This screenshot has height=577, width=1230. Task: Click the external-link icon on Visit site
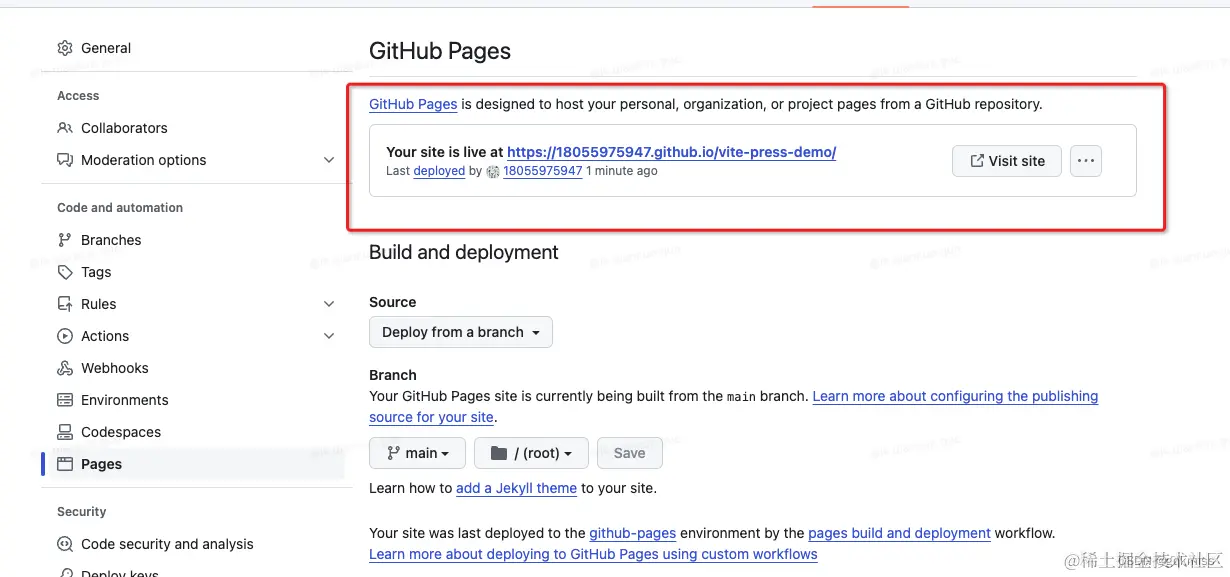(x=977, y=161)
